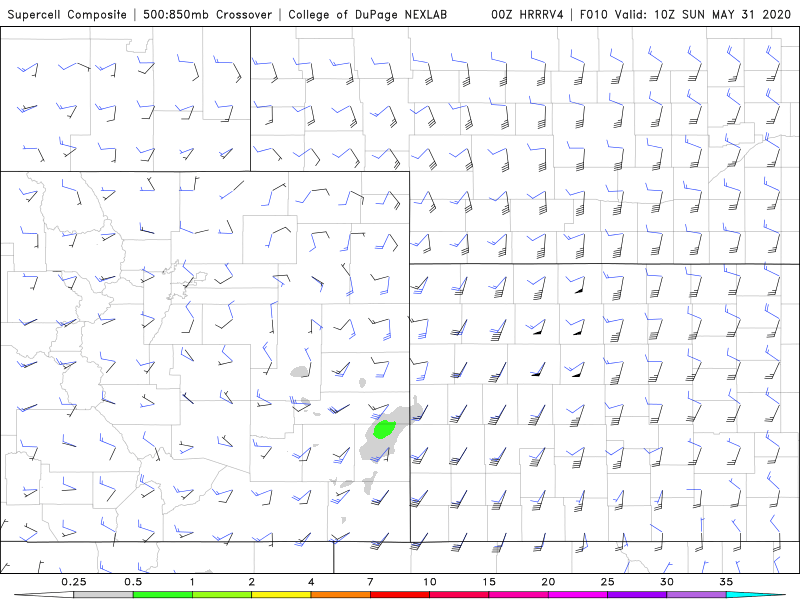The width and height of the screenshot is (800, 600).
Task: Select the gray 0.25–0.5 color bar segment
Action: tap(103, 595)
